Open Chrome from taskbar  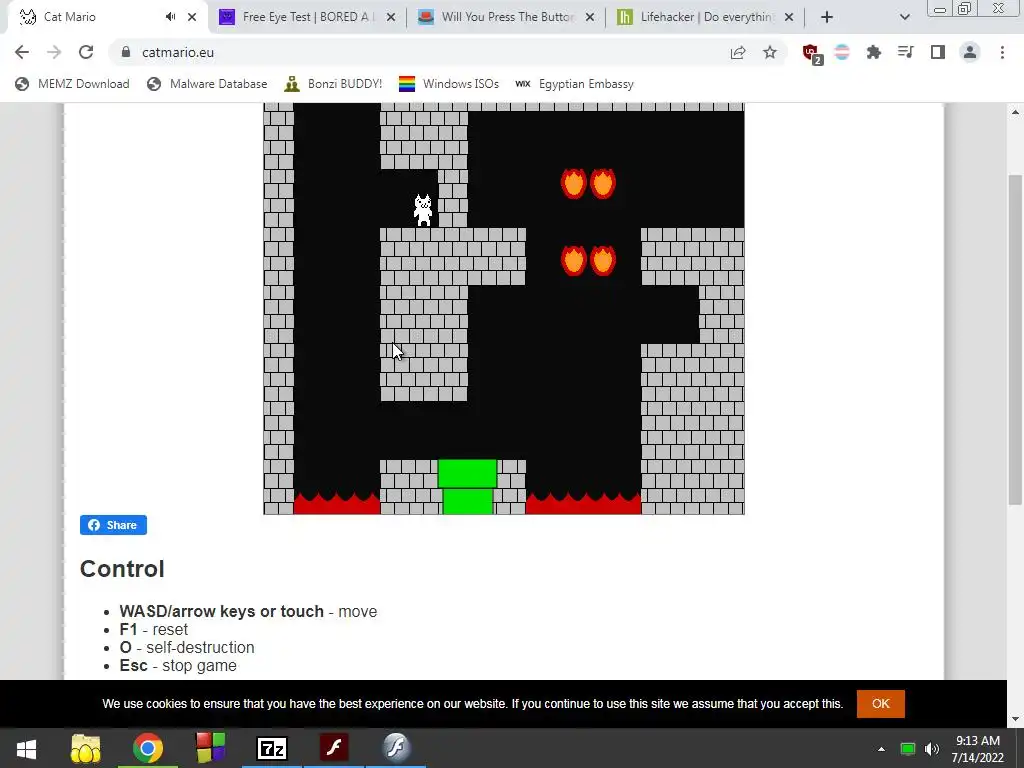[x=148, y=748]
